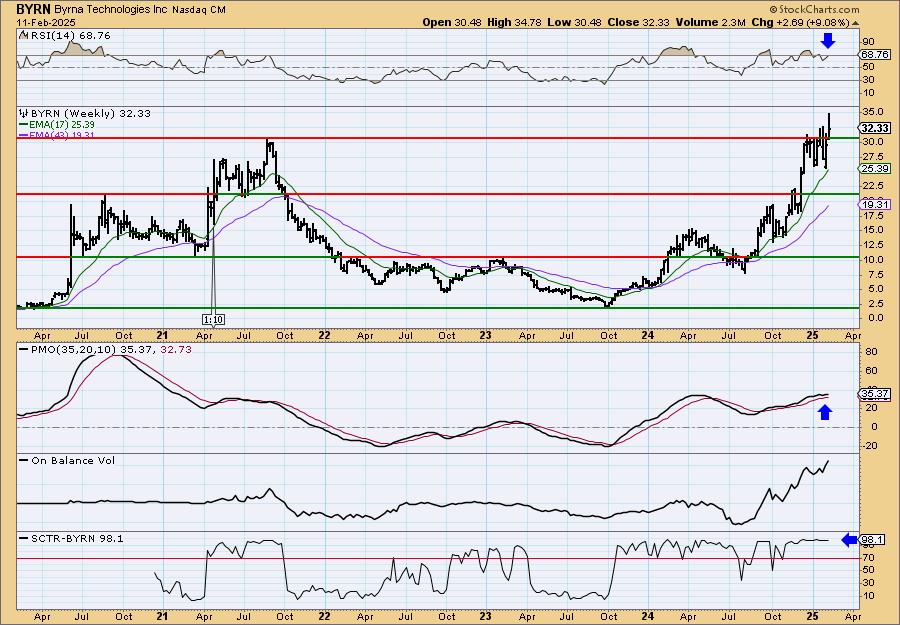Click the EMA(17) 25.39 legend entry
The height and width of the screenshot is (625, 900).
63,125
